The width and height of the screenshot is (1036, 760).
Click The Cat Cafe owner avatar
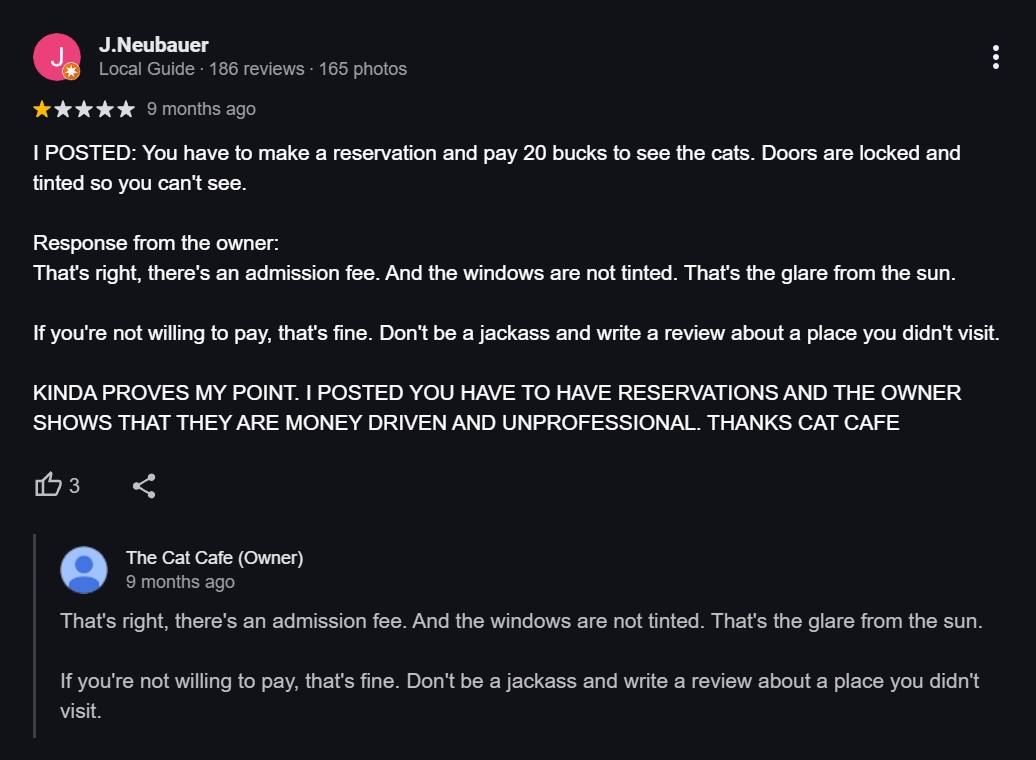(84, 569)
